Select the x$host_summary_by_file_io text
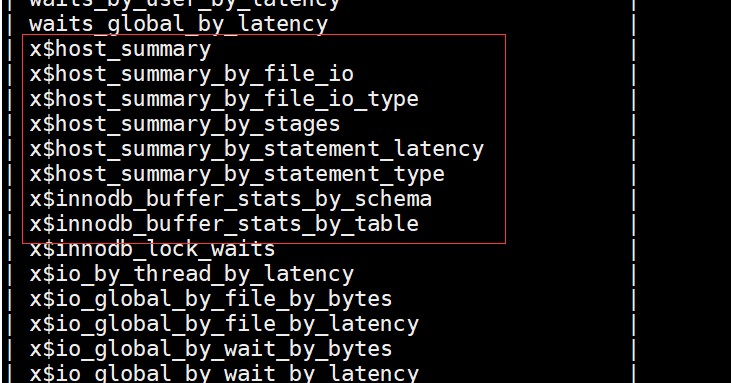The height and width of the screenshot is (383, 731). pyautogui.click(x=192, y=74)
